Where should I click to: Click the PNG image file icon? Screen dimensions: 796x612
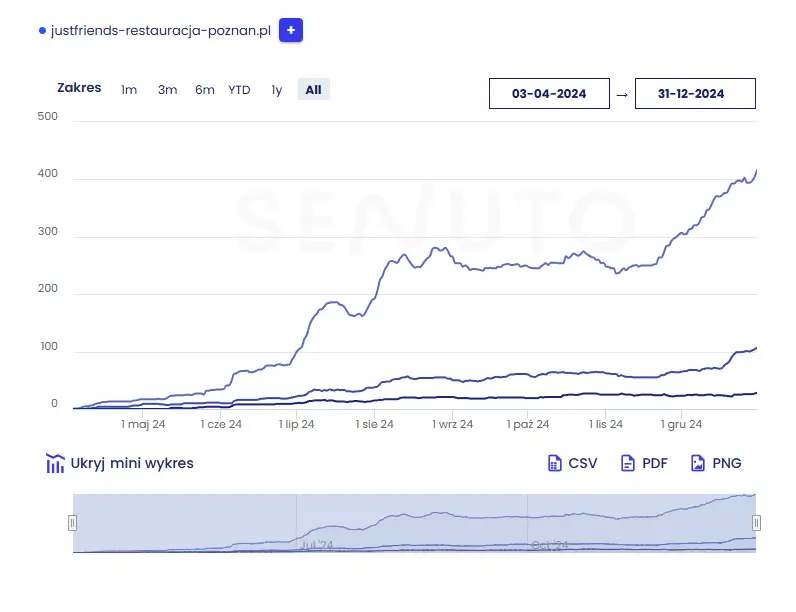698,463
